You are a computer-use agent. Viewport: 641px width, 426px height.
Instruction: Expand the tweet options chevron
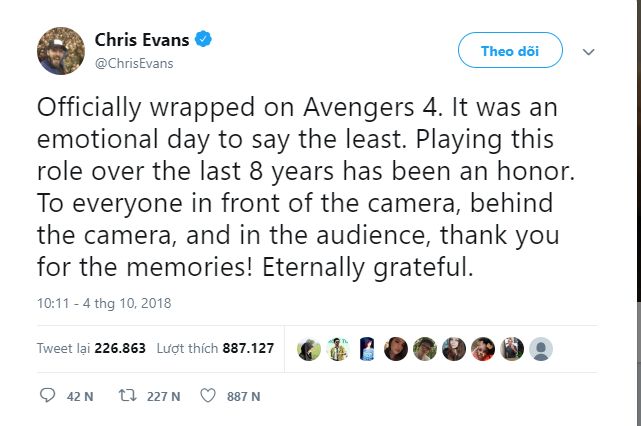pyautogui.click(x=589, y=51)
